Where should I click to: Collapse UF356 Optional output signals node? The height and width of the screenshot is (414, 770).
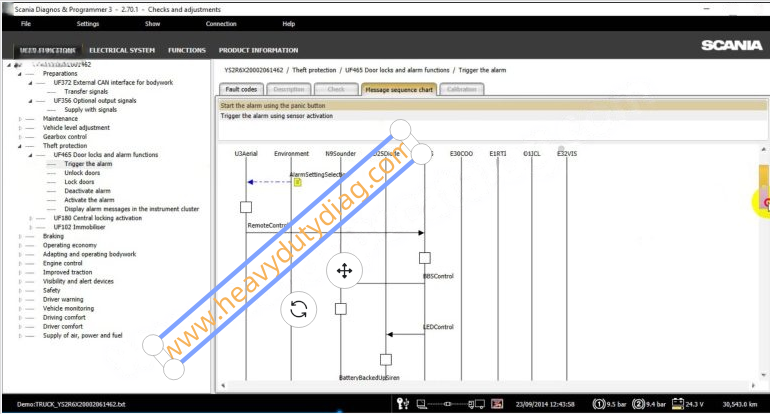coord(30,101)
